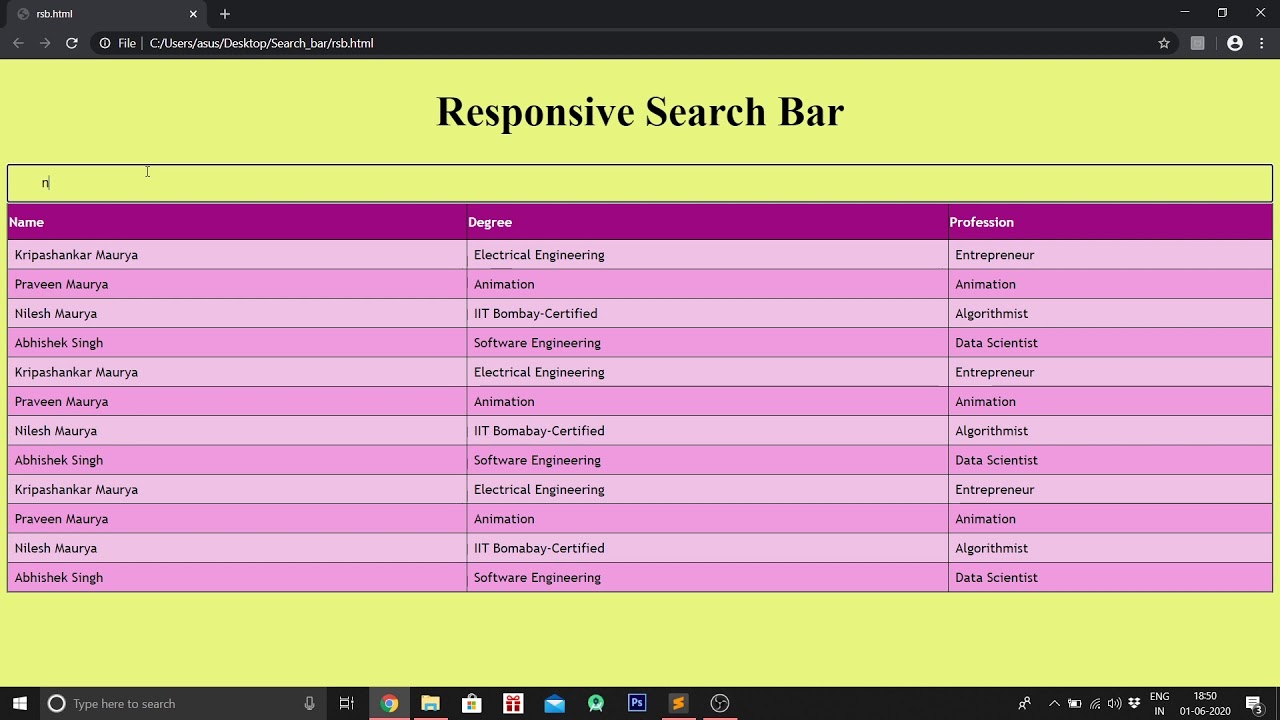Focus the address bar file path
This screenshot has height=720, width=1280.
261,43
